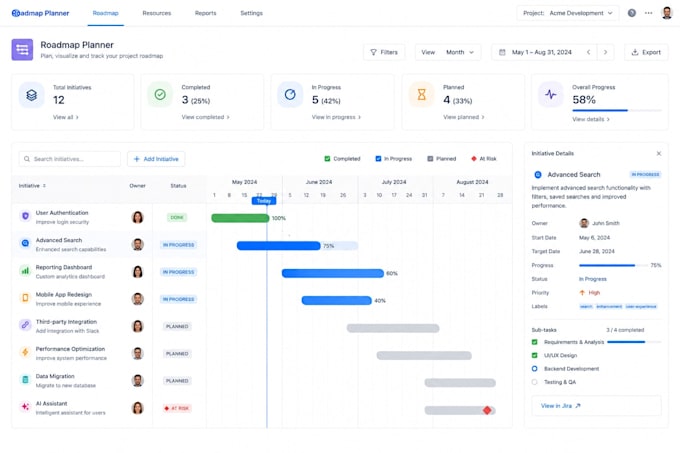Viewport: 680px width, 453px height.
Task: Expand View all initiatives link
Action: [65, 117]
